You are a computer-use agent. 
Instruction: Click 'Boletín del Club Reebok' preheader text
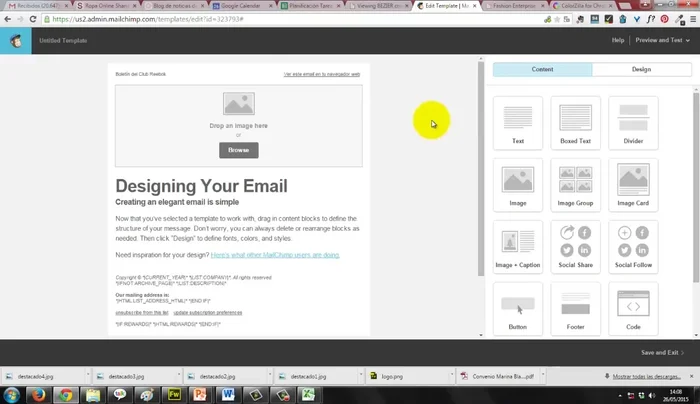point(141,74)
